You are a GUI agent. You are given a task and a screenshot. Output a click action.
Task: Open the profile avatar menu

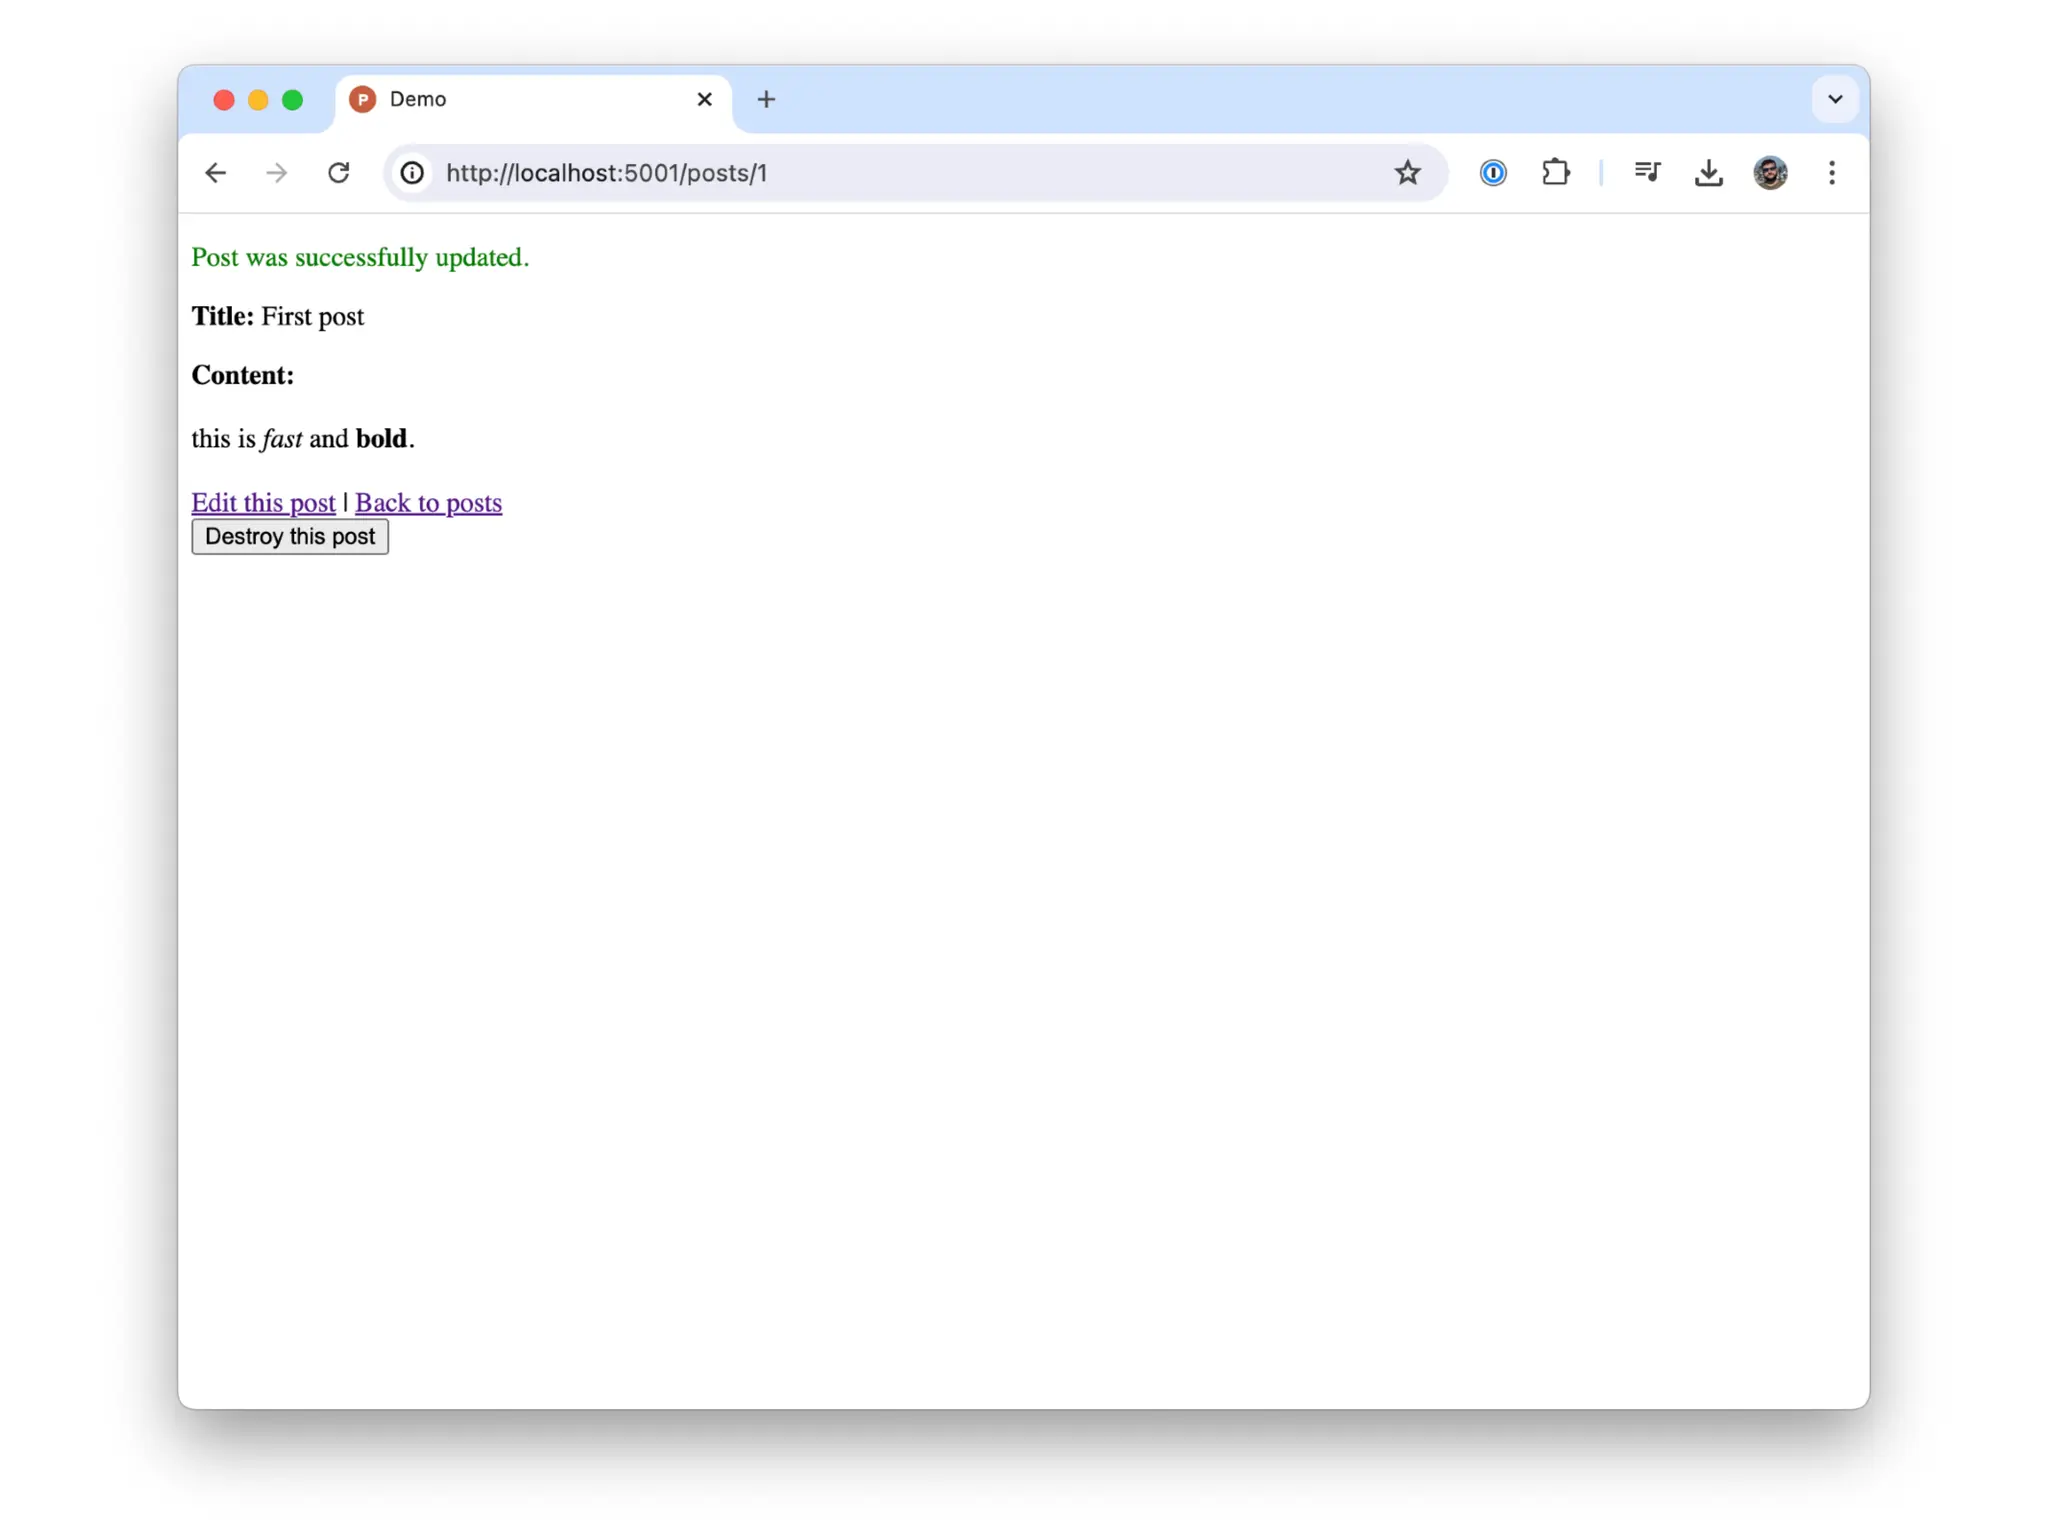pyautogui.click(x=1770, y=173)
